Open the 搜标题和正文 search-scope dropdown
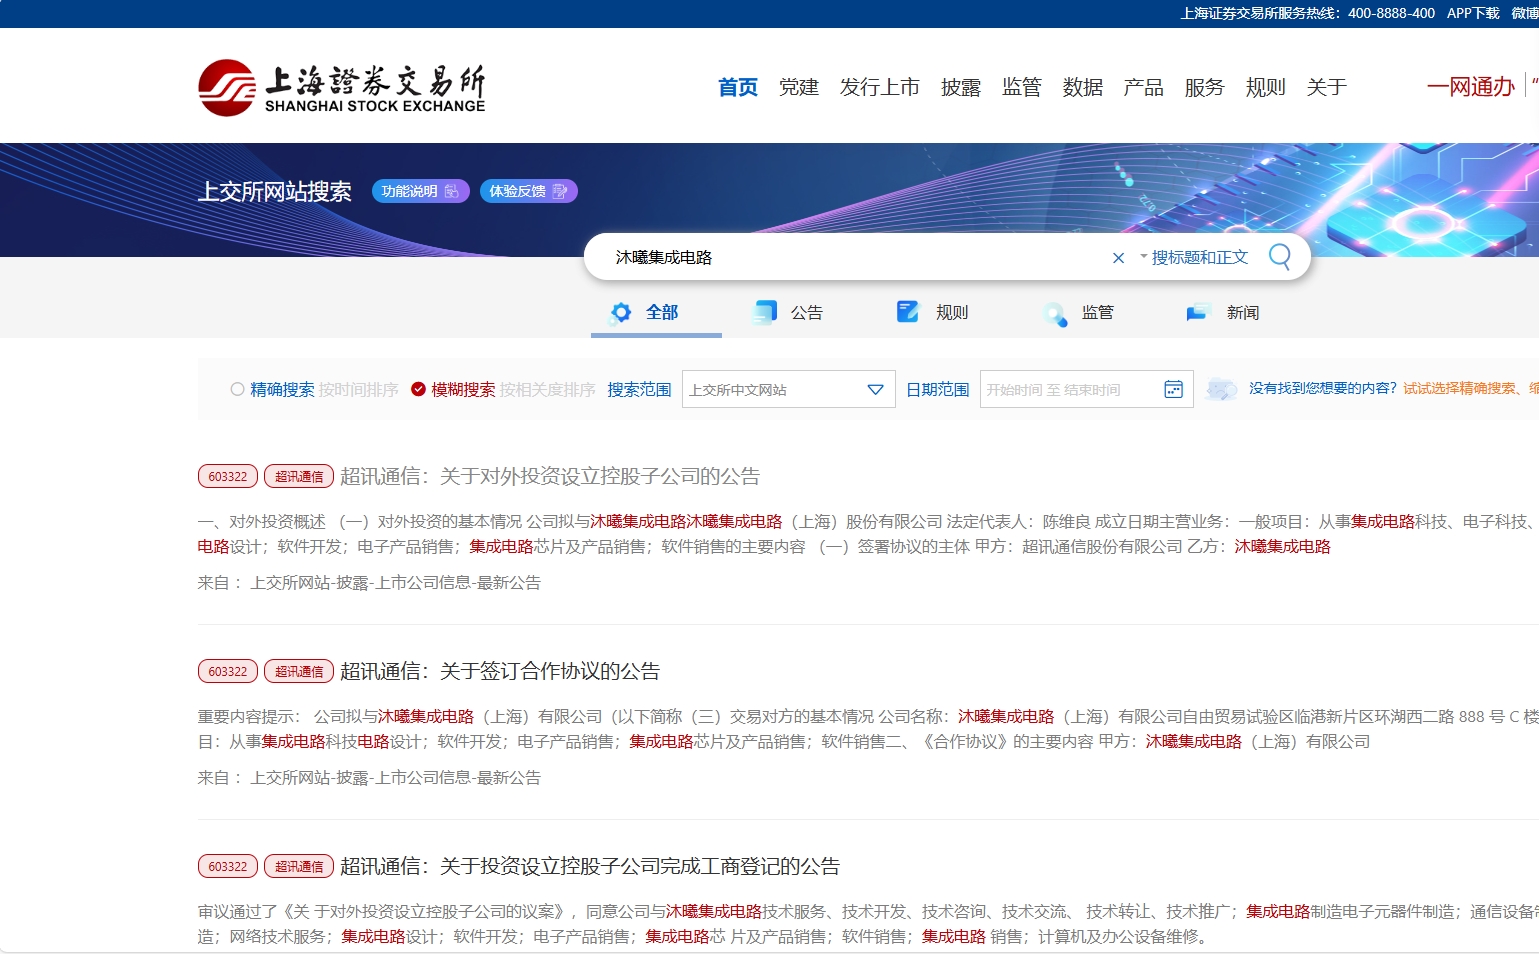This screenshot has height=954, width=1539. click(x=1194, y=257)
